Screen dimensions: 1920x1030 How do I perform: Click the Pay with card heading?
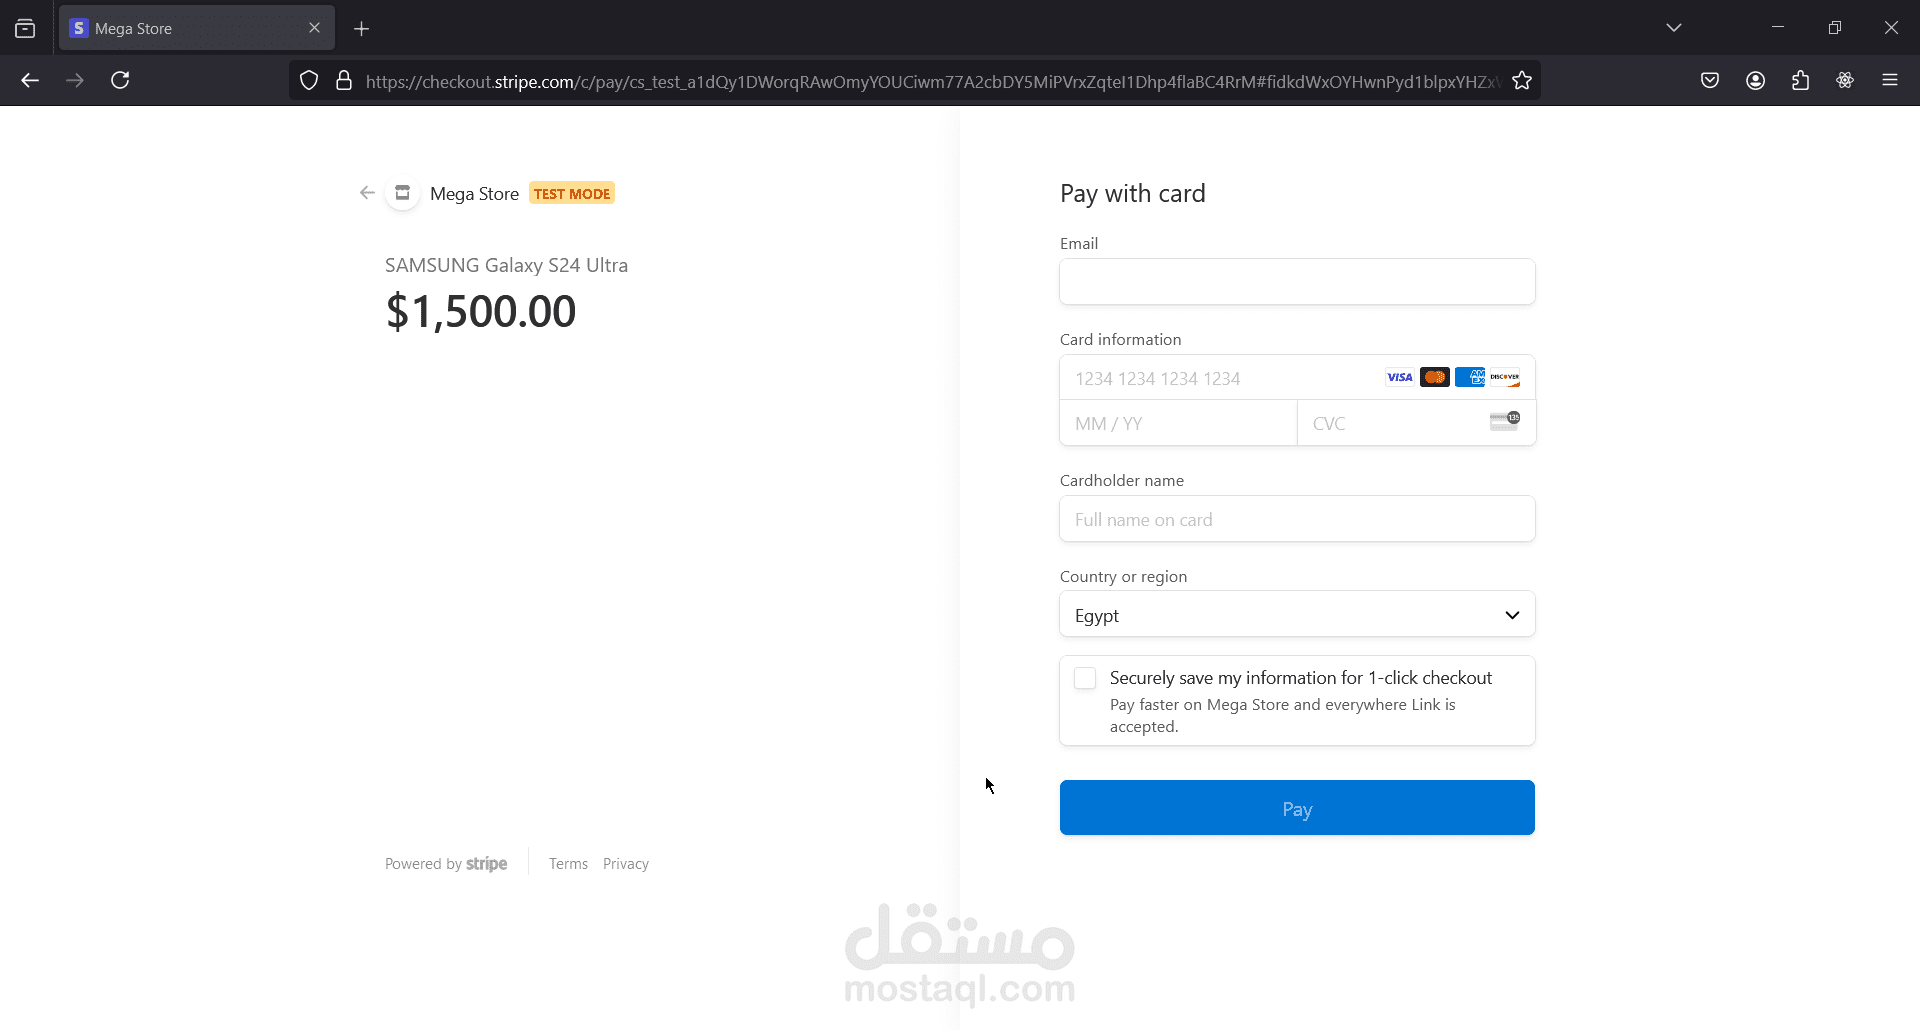(1133, 193)
